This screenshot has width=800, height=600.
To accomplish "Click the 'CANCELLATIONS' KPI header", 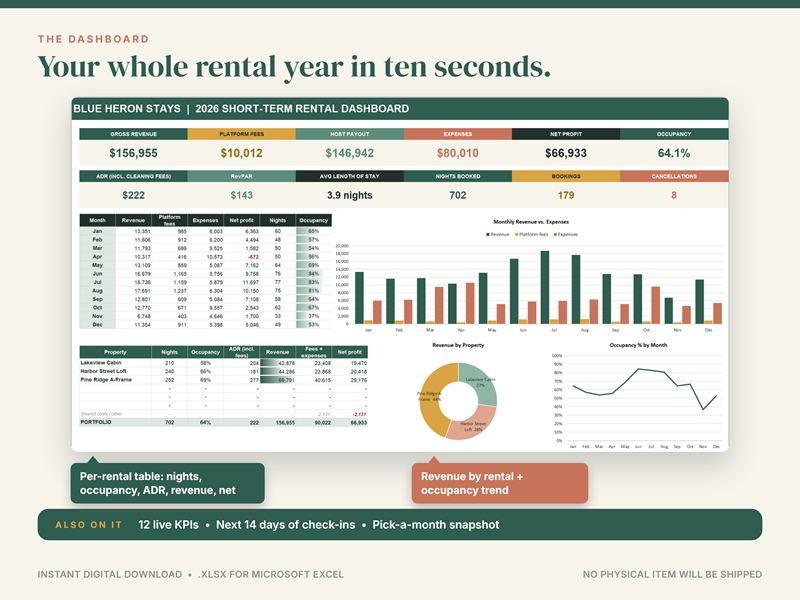I will pos(674,176).
